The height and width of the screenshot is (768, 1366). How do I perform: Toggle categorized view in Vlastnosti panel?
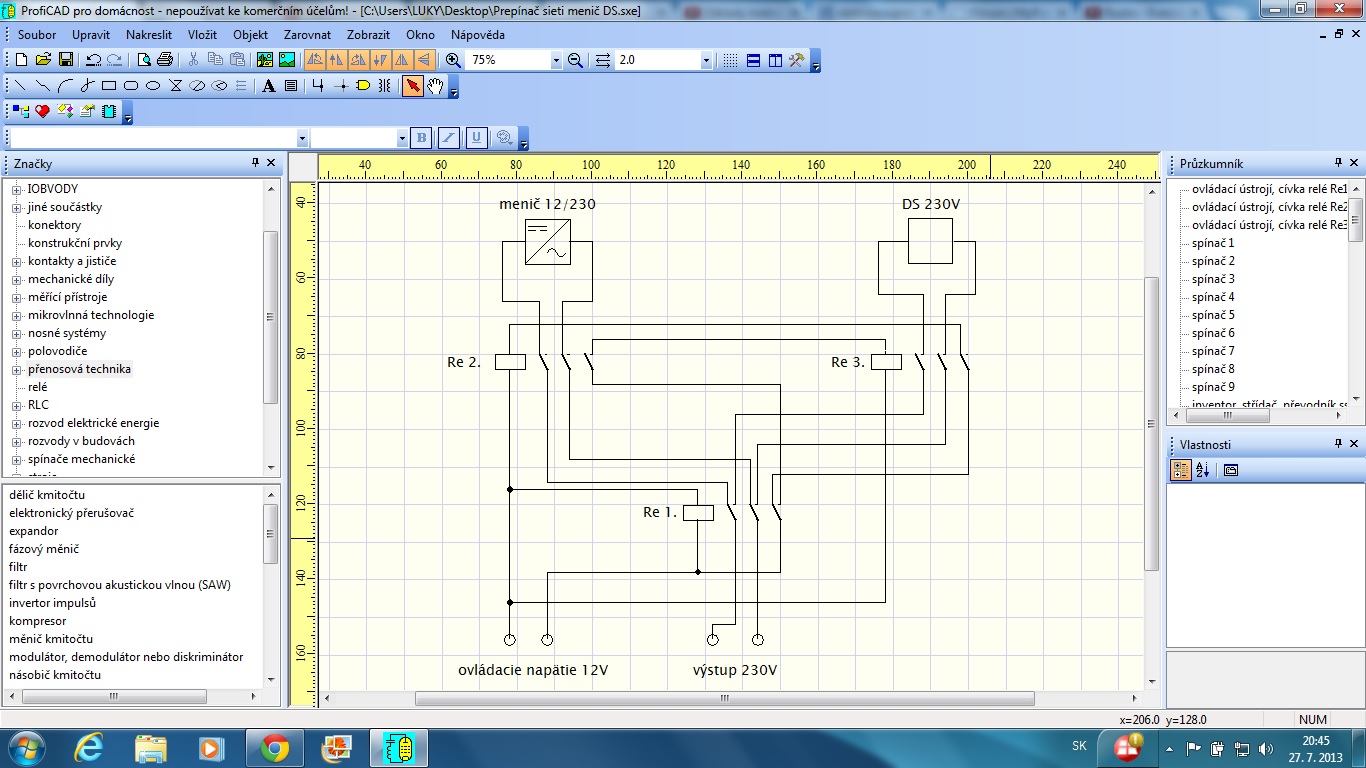pyautogui.click(x=1181, y=470)
